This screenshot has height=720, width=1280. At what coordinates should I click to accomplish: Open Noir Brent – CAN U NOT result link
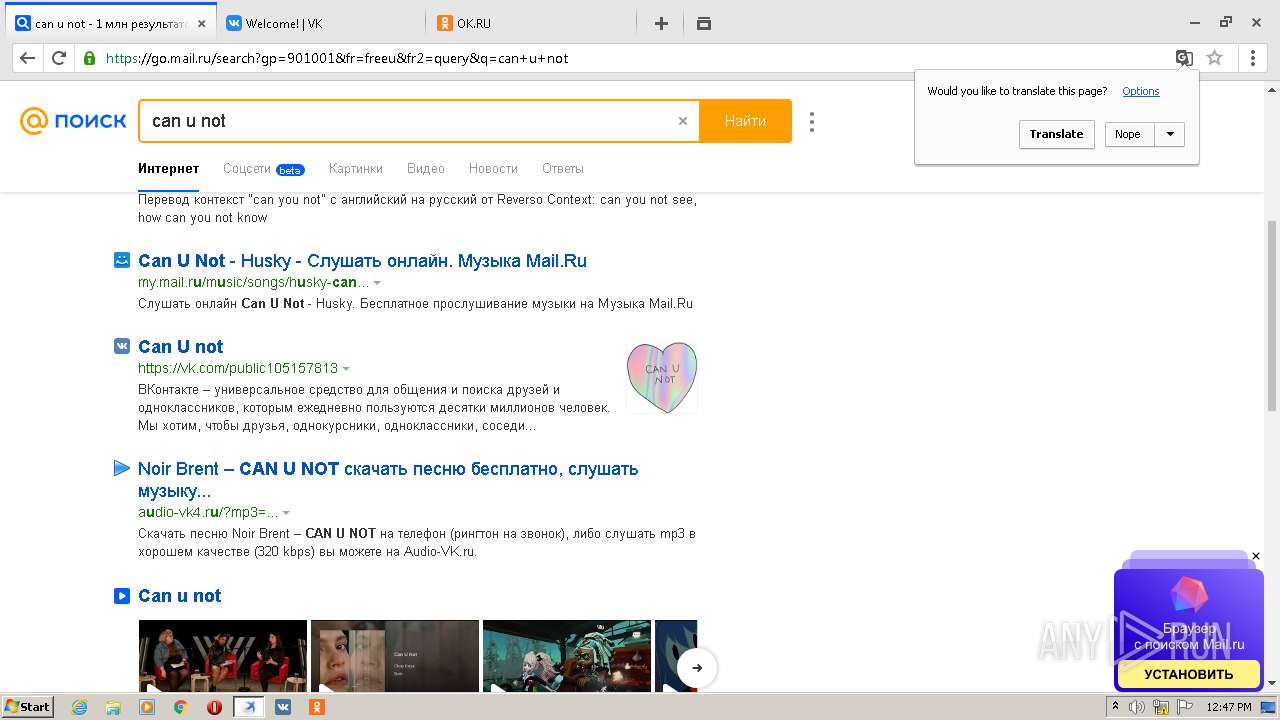coord(388,480)
